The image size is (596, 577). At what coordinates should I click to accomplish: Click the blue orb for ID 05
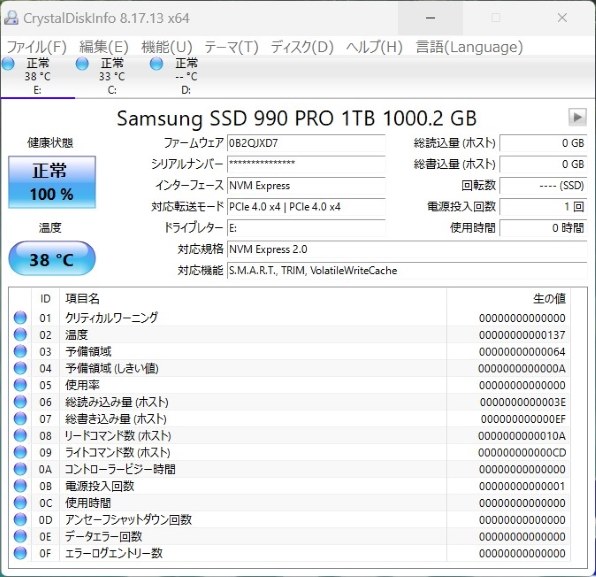pyautogui.click(x=20, y=385)
